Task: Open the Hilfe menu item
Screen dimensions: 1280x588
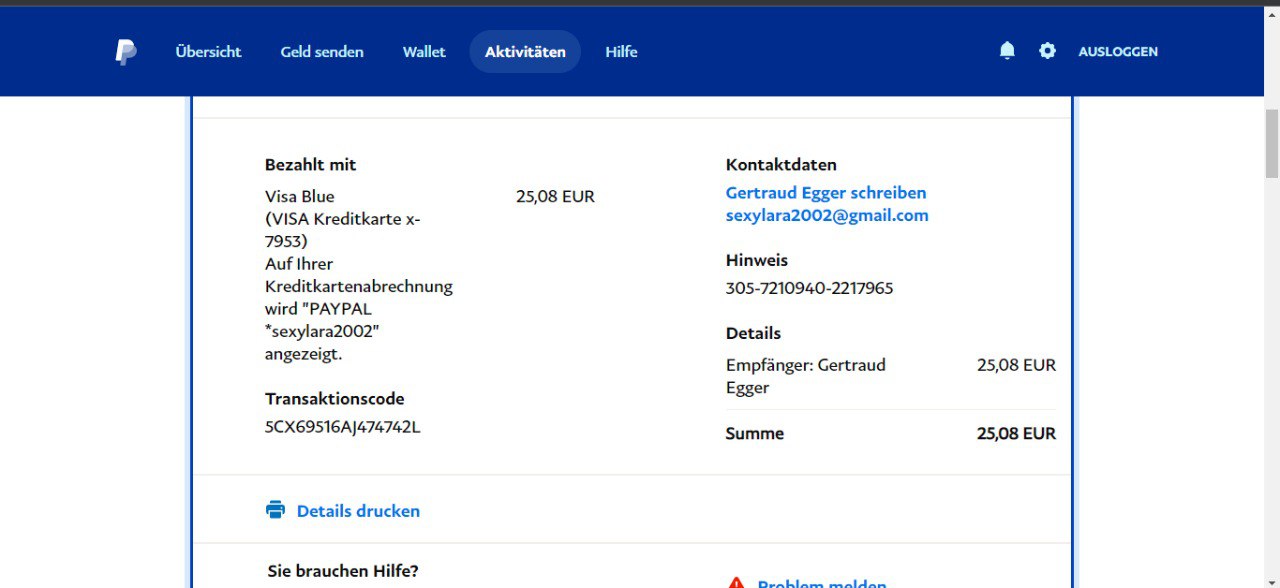Action: coord(621,52)
